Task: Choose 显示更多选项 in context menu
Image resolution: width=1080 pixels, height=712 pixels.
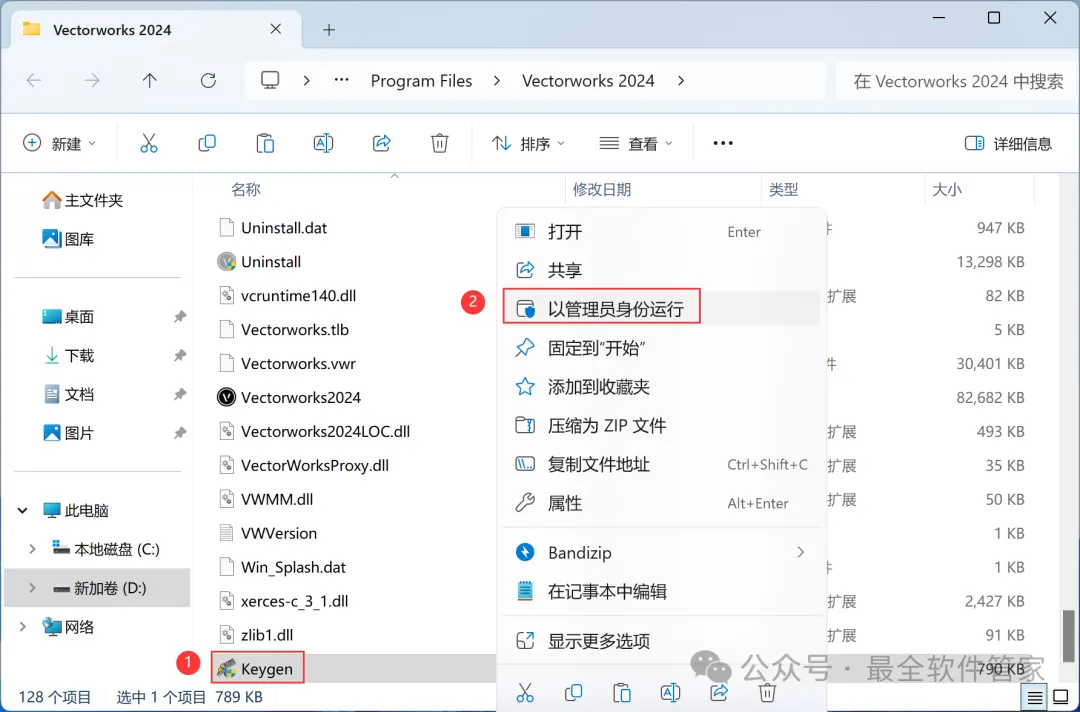Action: pyautogui.click(x=661, y=641)
